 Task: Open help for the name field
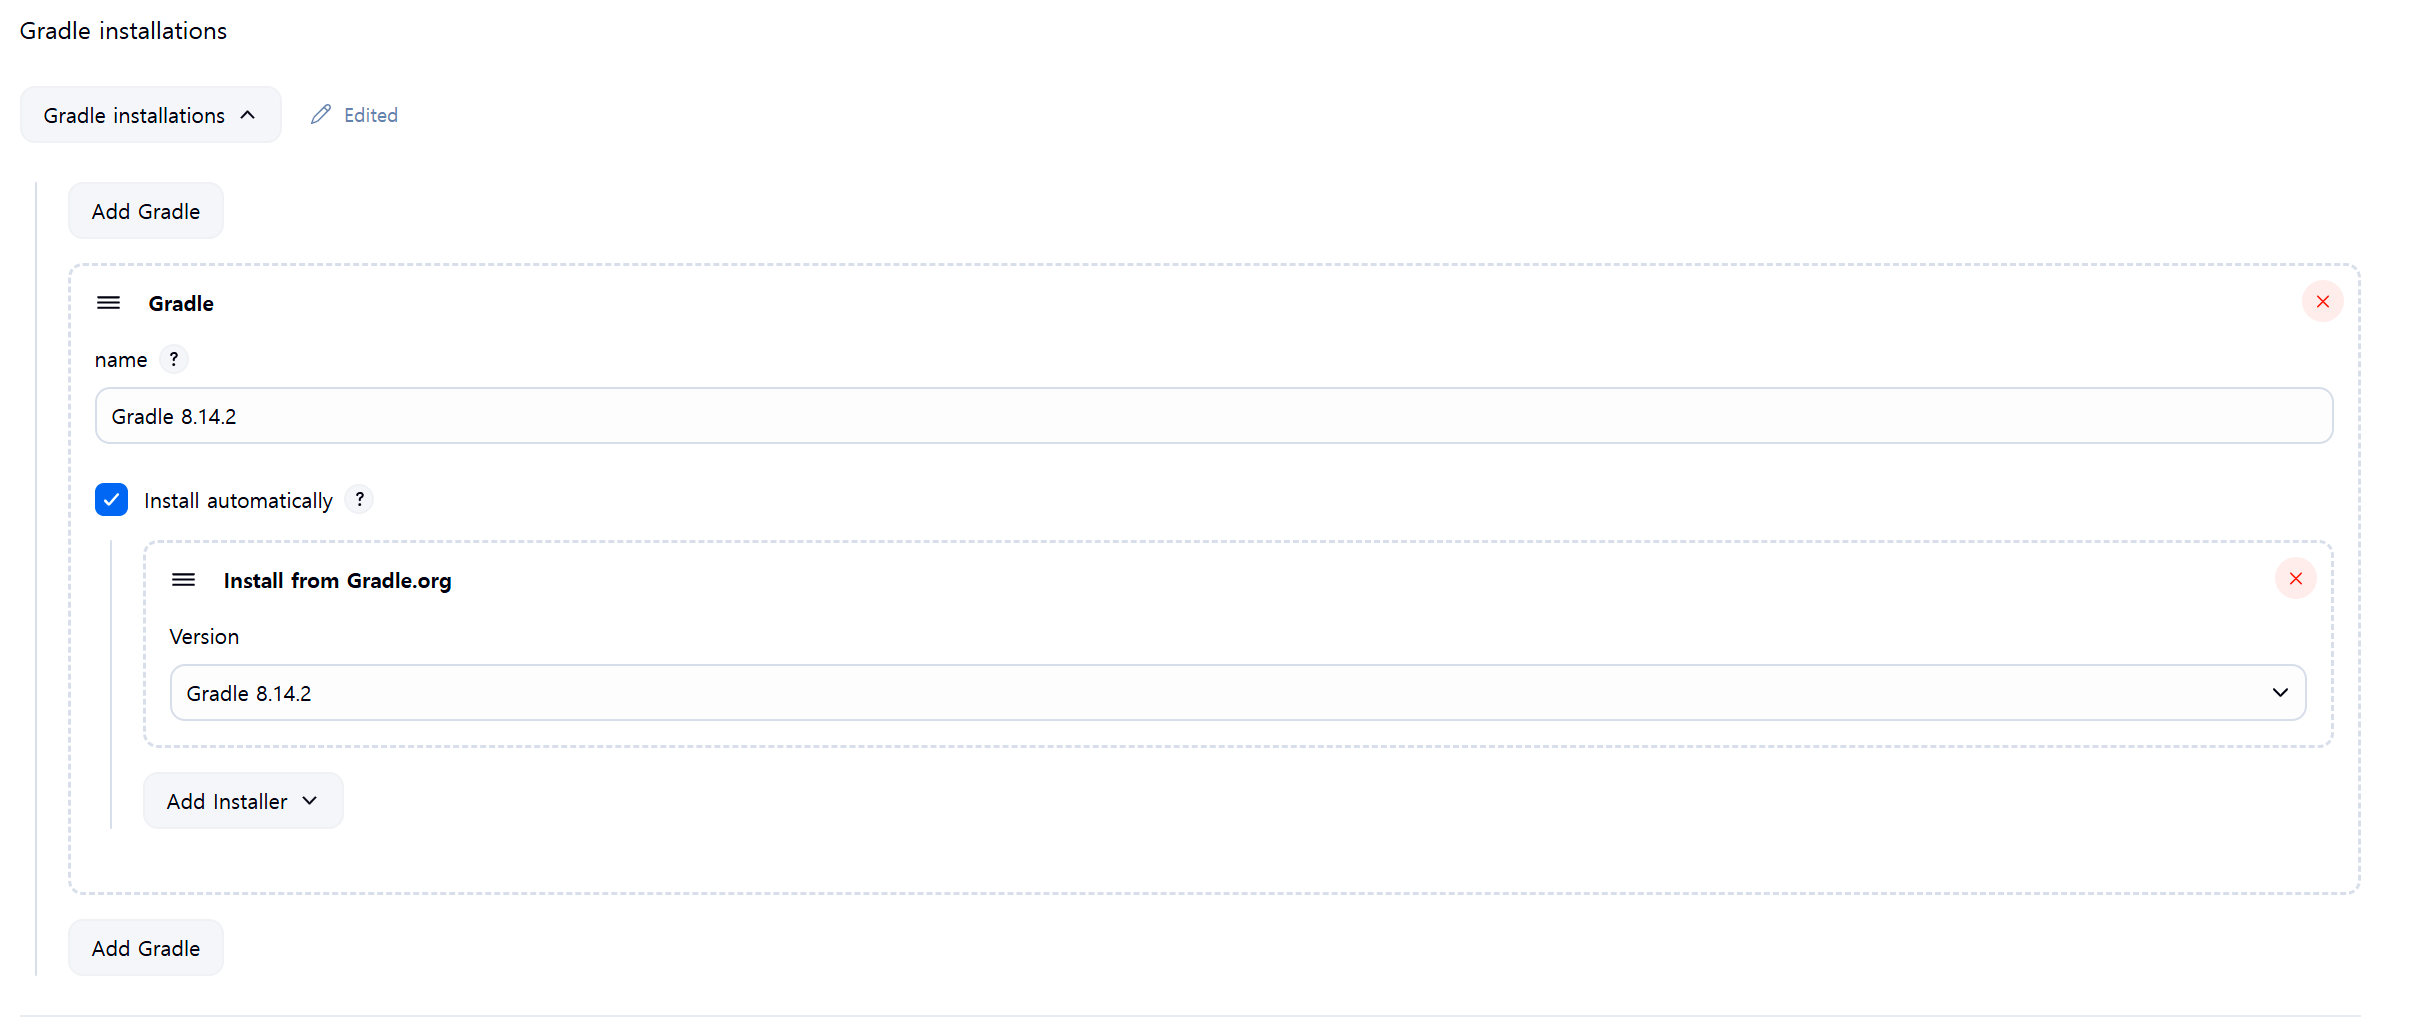click(x=174, y=359)
